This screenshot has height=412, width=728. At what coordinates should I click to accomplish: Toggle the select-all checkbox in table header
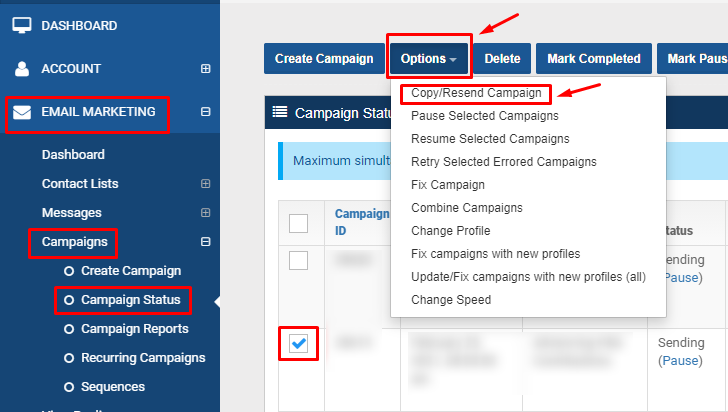pyautogui.click(x=298, y=223)
